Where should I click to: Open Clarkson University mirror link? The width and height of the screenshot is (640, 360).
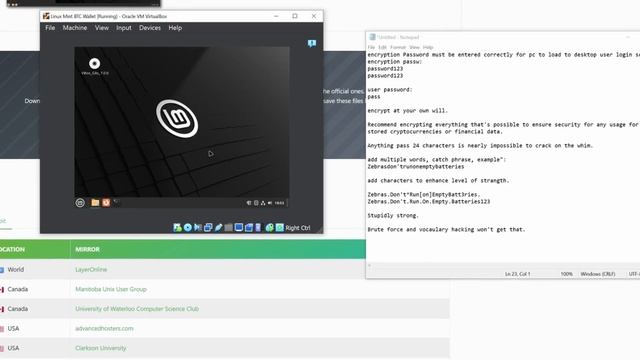100,348
